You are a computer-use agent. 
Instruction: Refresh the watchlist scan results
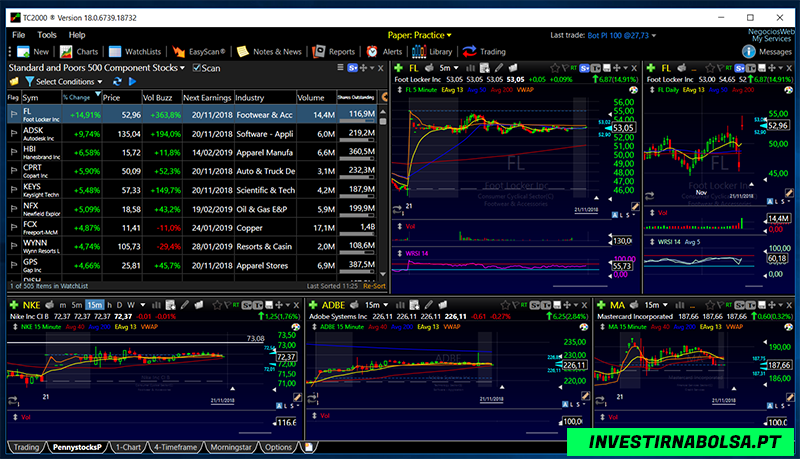click(117, 82)
